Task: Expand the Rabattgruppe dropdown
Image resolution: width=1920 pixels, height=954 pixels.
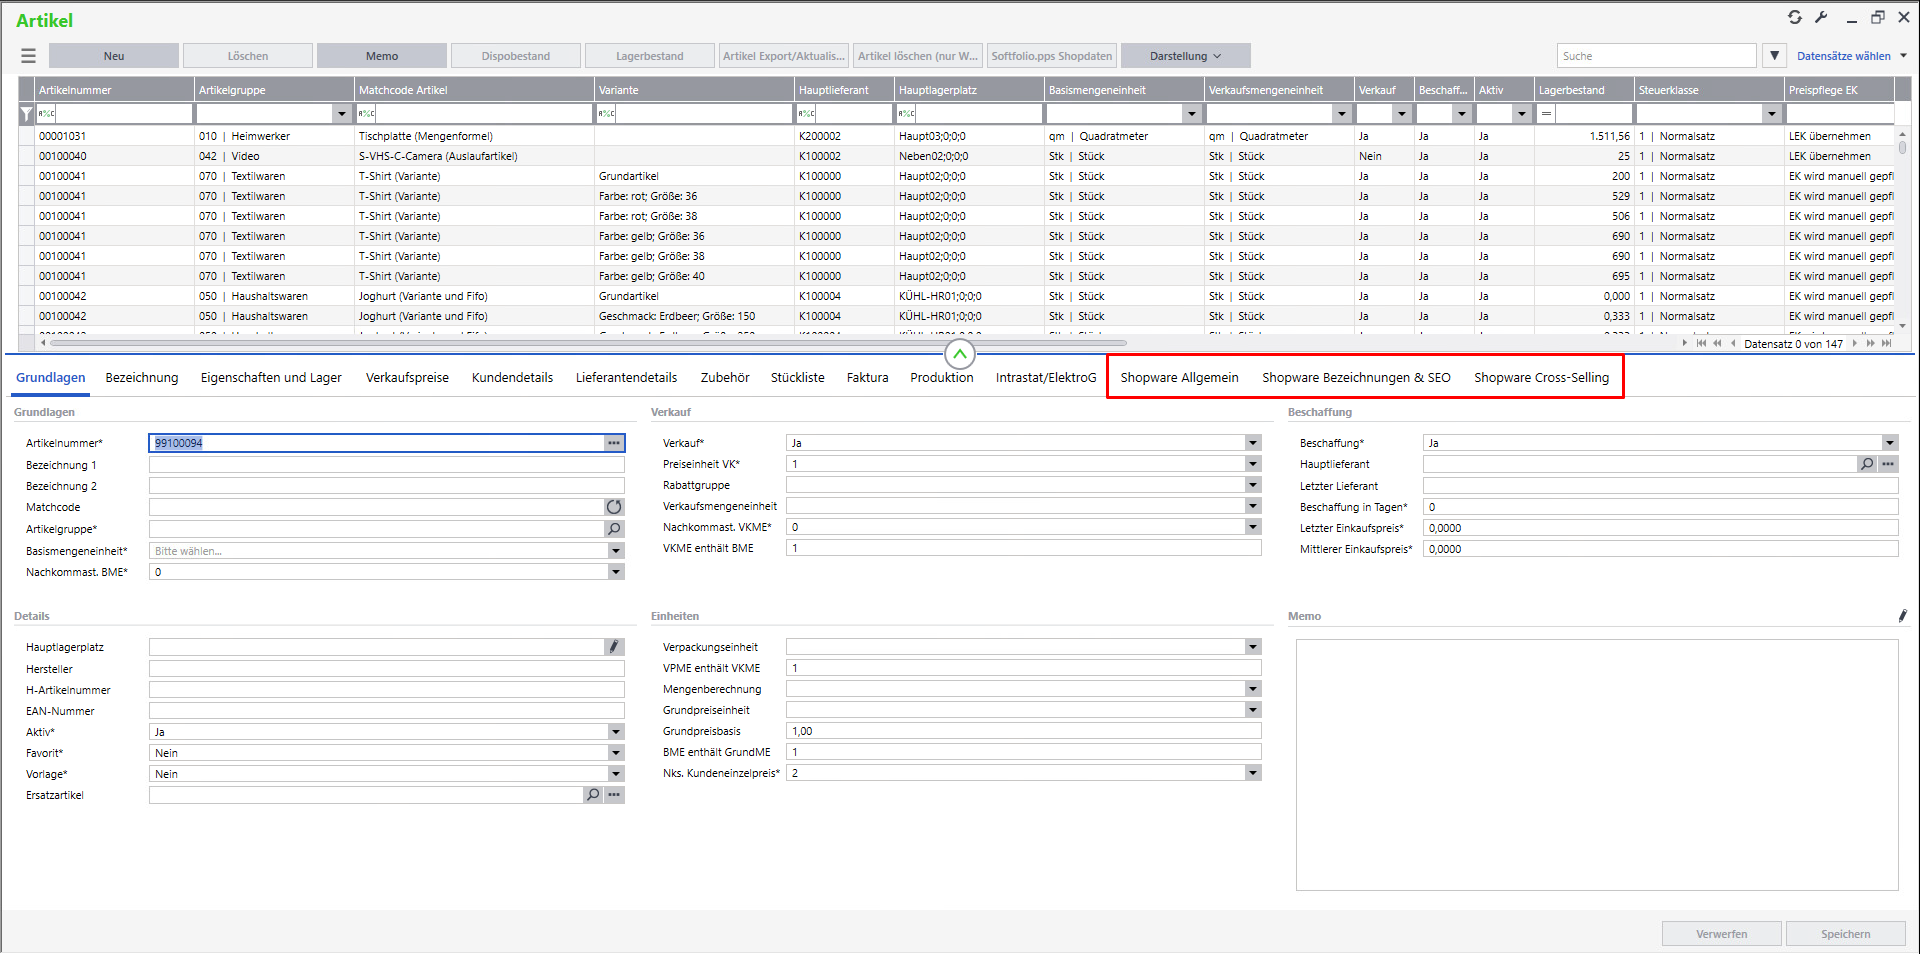Action: 1252,485
